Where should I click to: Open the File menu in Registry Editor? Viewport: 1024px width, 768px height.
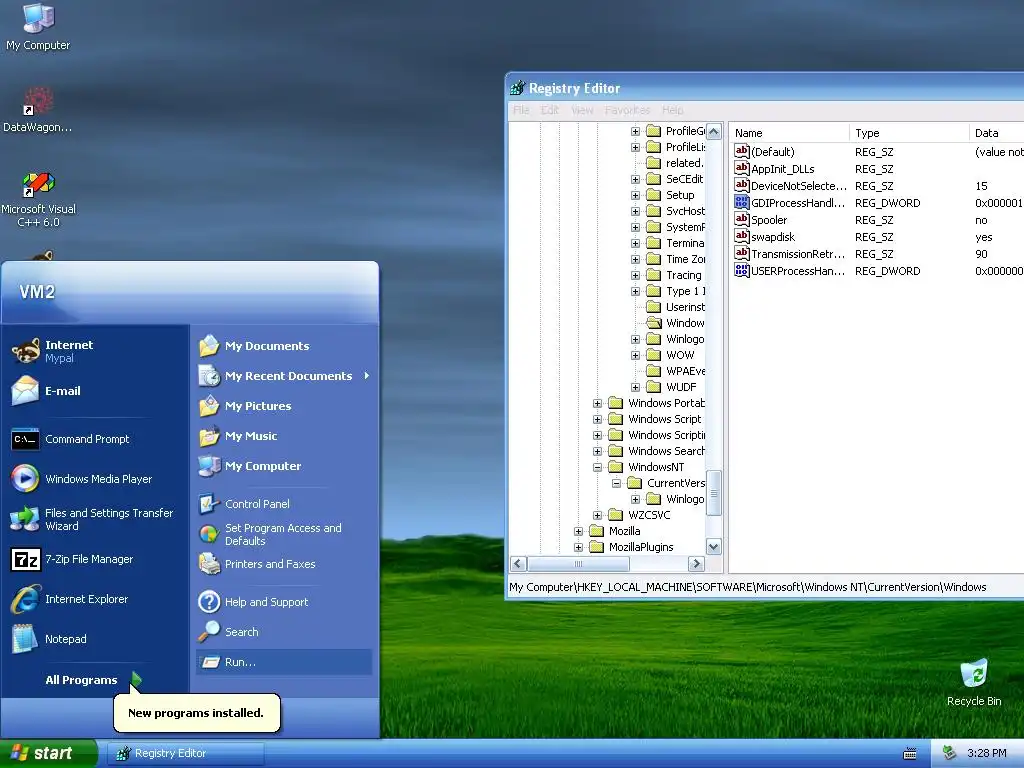click(520, 110)
